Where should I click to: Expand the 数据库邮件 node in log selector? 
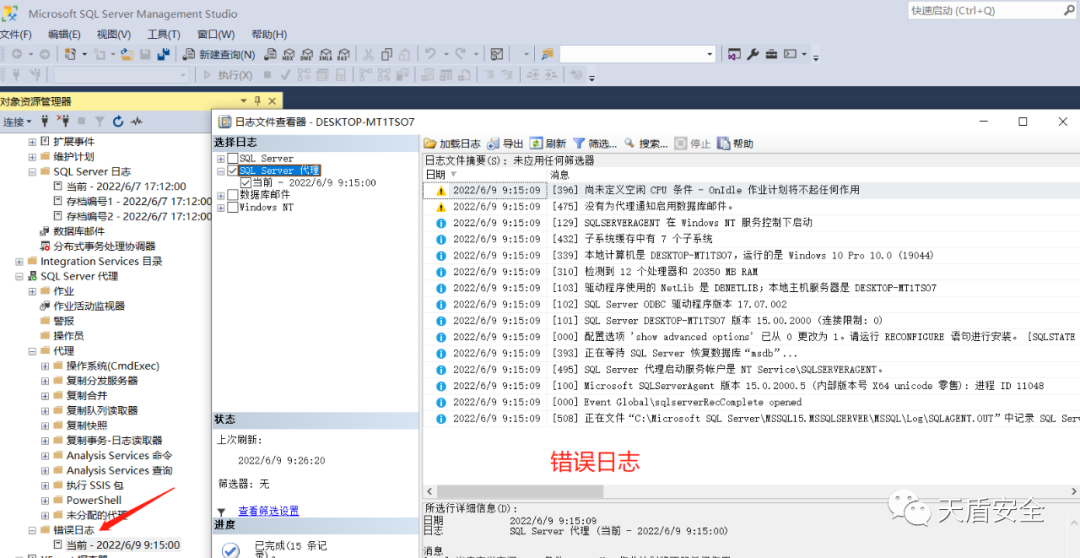click(x=221, y=195)
